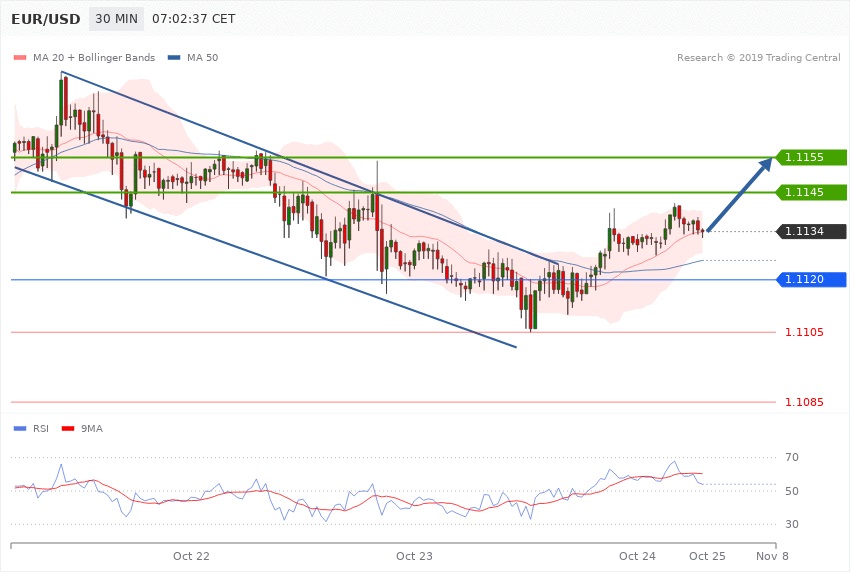This screenshot has height=576, width=850.
Task: Click the RSI 50 level label
Action: pyautogui.click(x=792, y=491)
